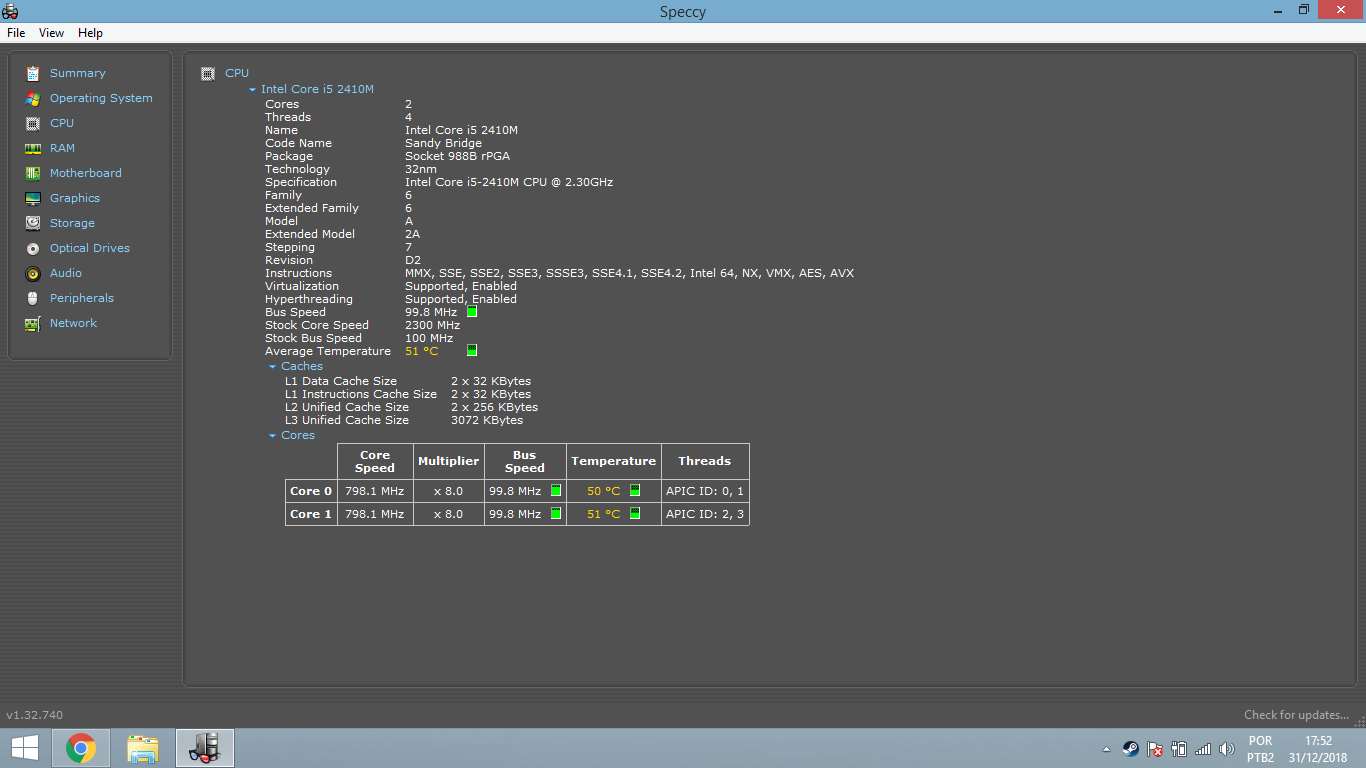Click the Motherboard icon in sidebar
Image resolution: width=1366 pixels, height=768 pixels.
click(33, 173)
